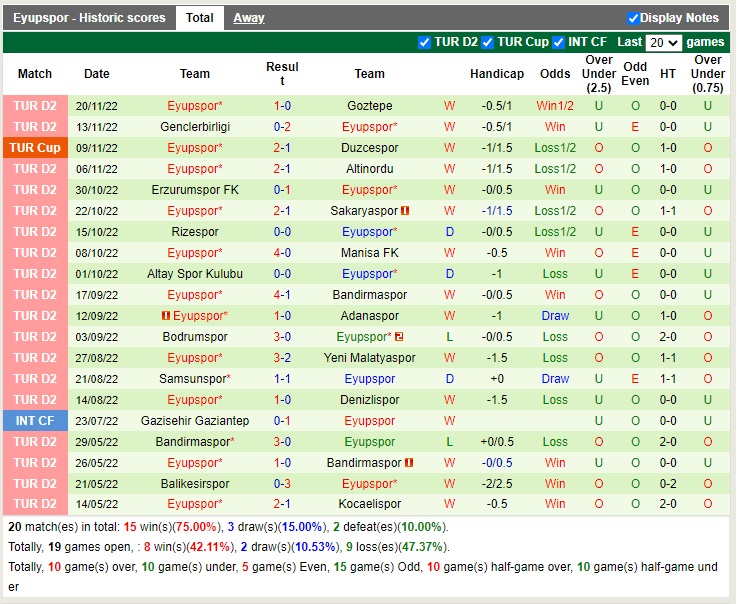This screenshot has height=604, width=737.
Task: Click the 0-2 score at Genclerbirligi
Action: point(282,127)
